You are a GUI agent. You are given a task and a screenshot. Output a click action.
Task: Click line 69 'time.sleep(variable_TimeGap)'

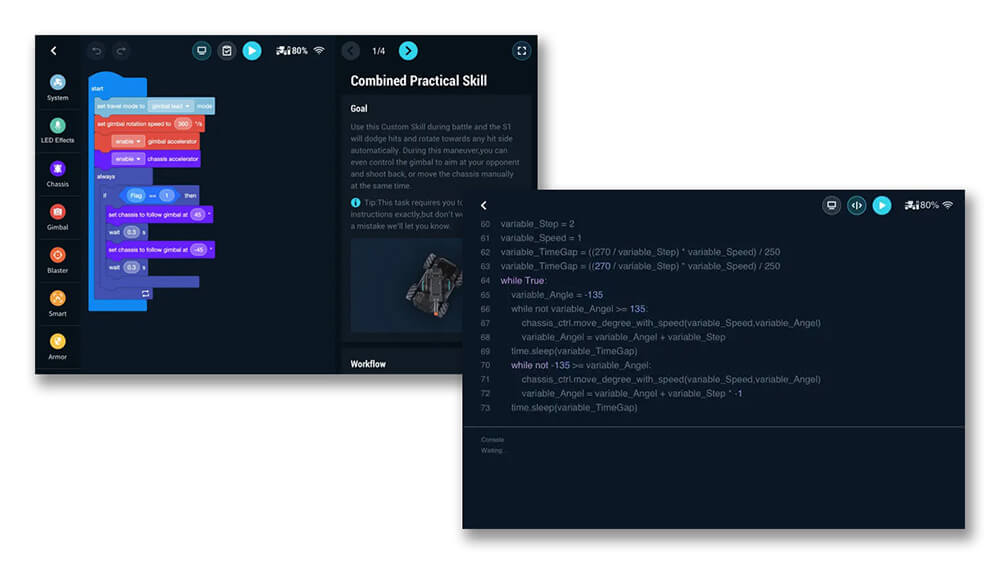[x=574, y=351]
